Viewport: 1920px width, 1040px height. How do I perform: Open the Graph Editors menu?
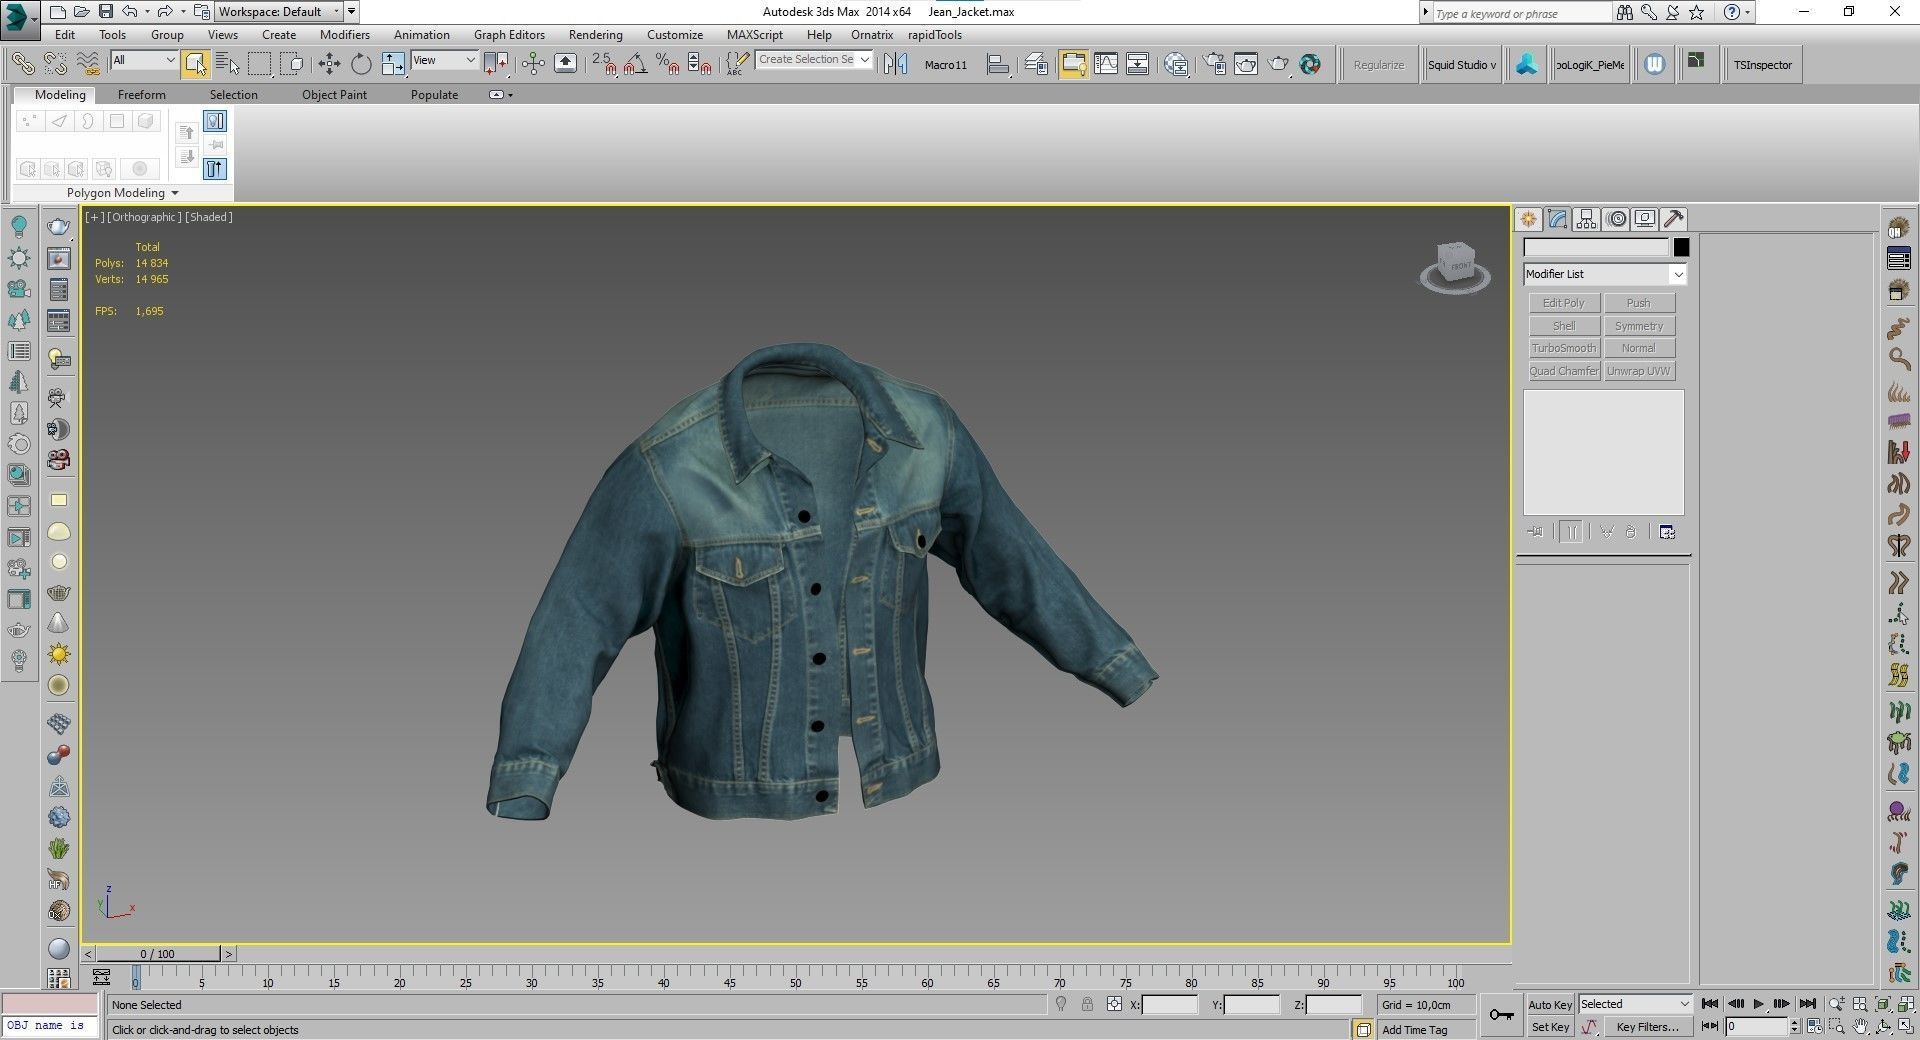[509, 35]
